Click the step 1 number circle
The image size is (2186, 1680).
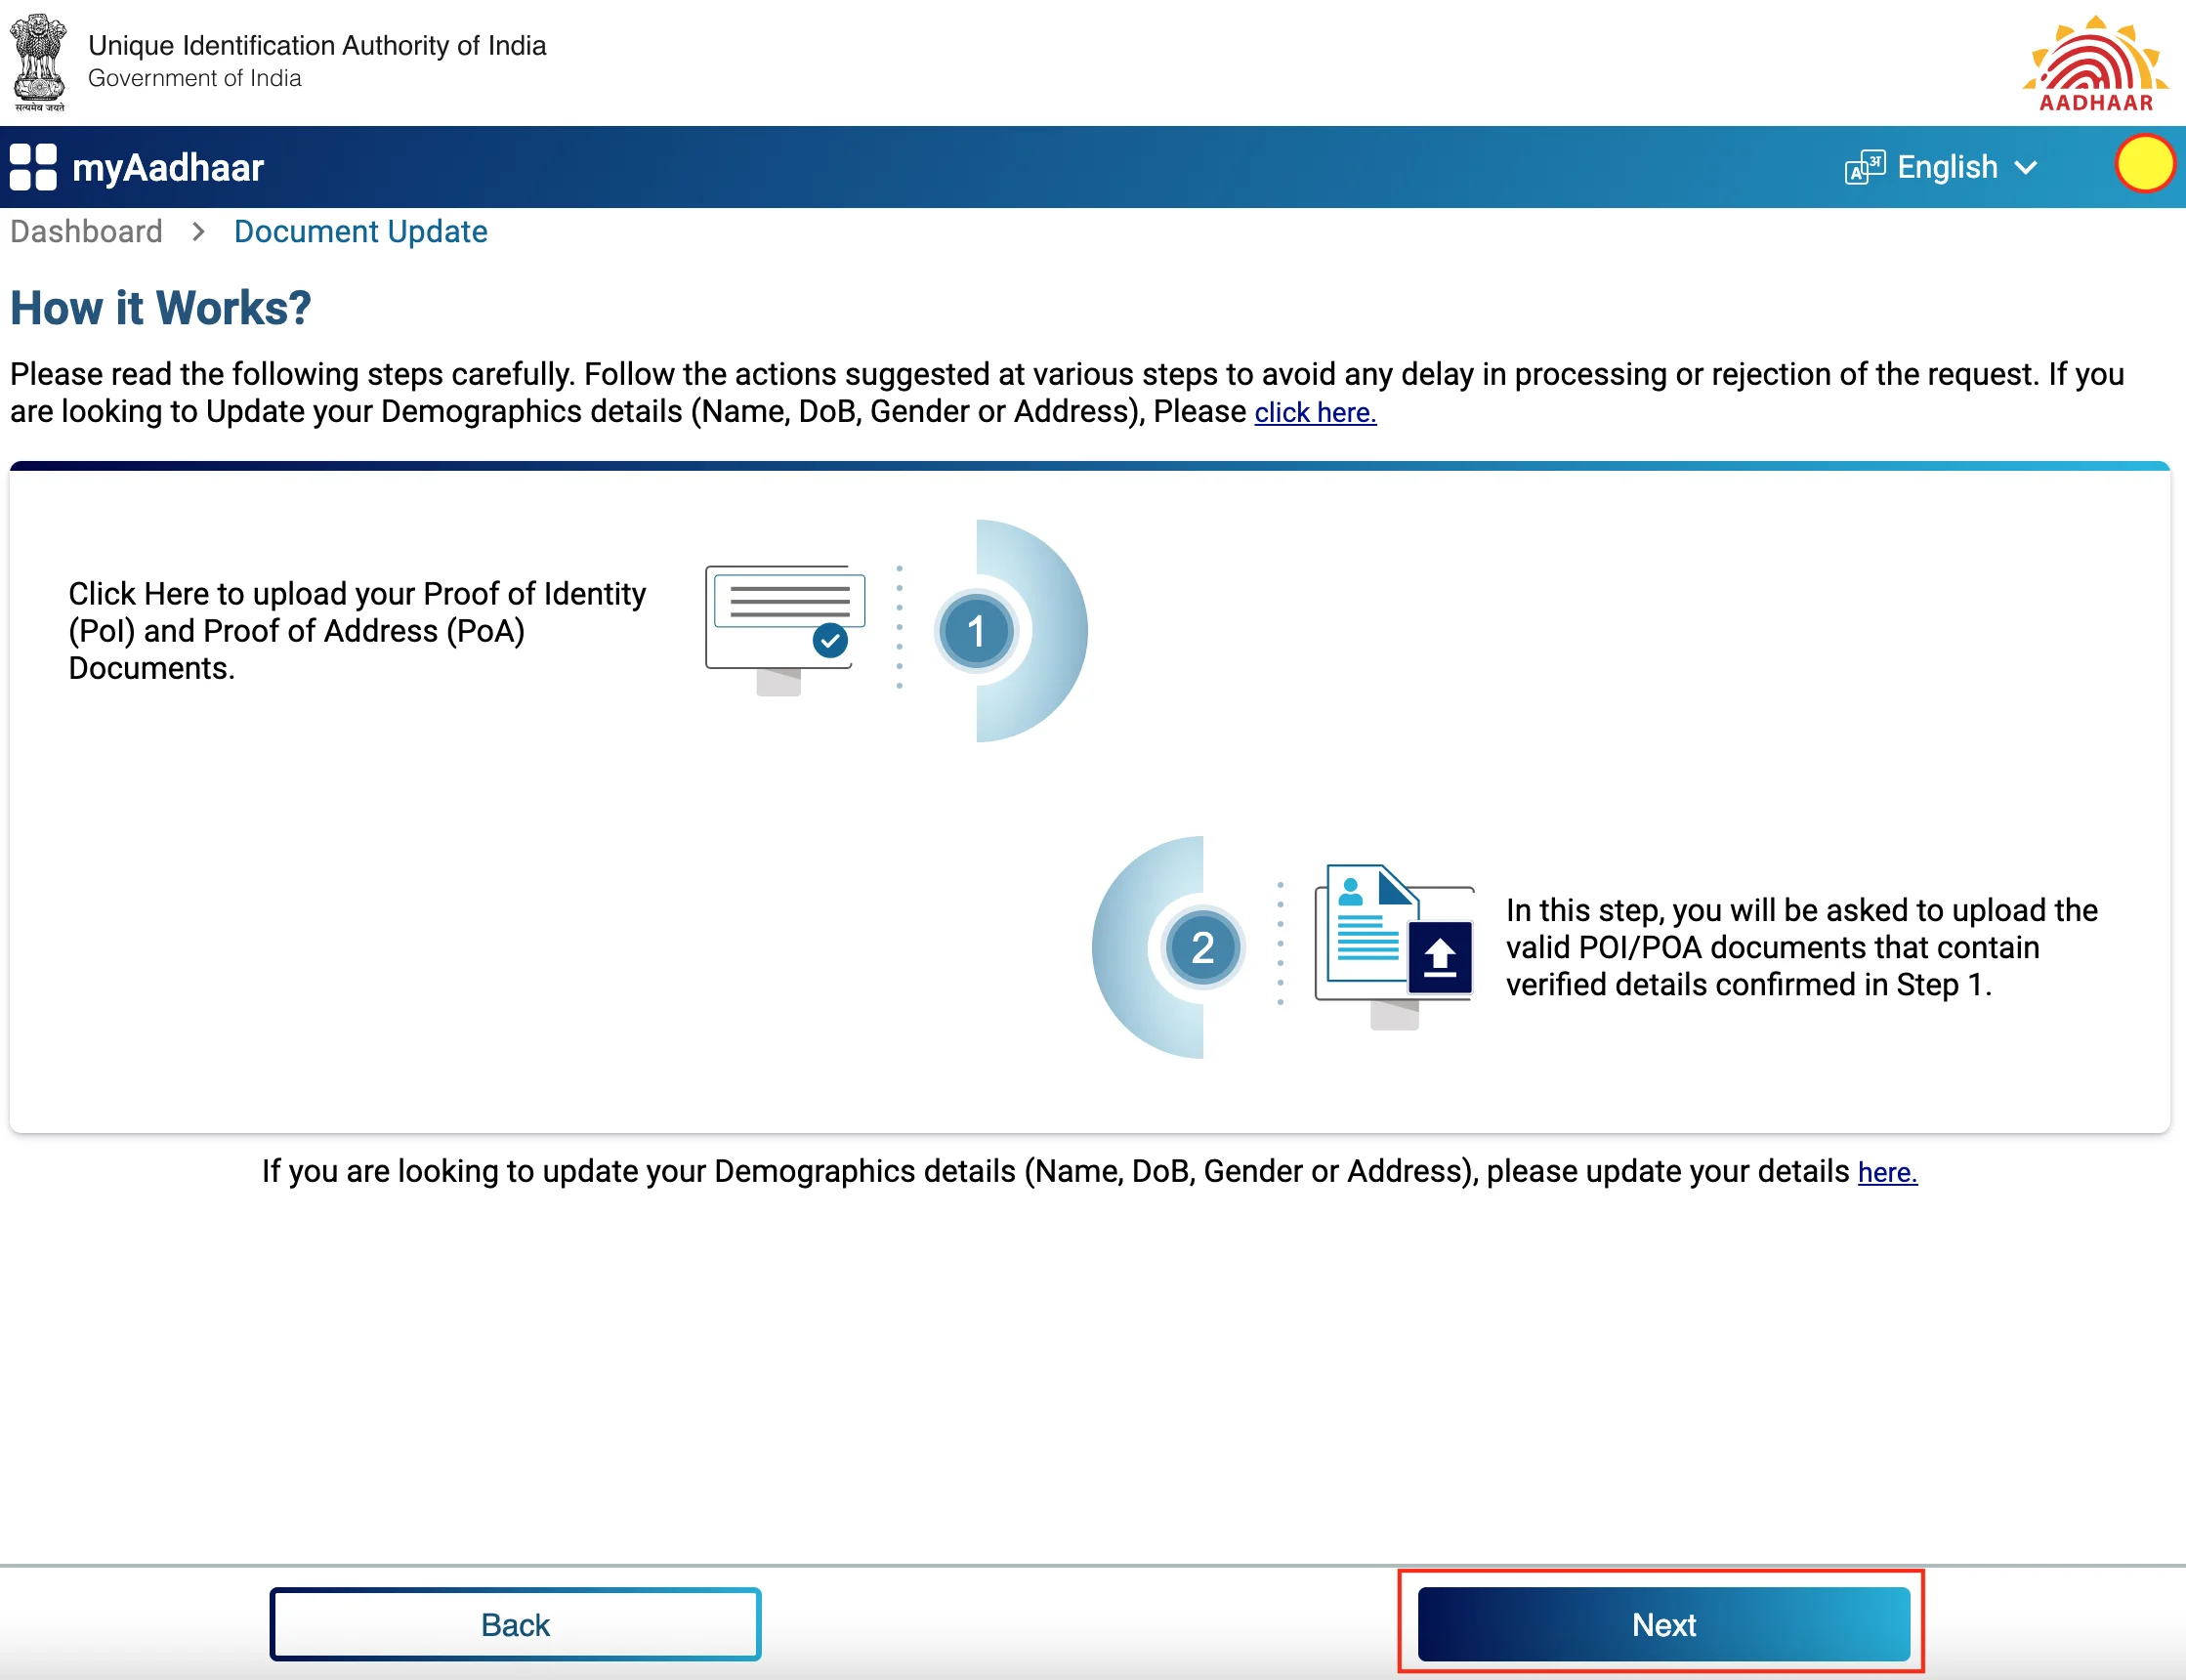tap(977, 631)
